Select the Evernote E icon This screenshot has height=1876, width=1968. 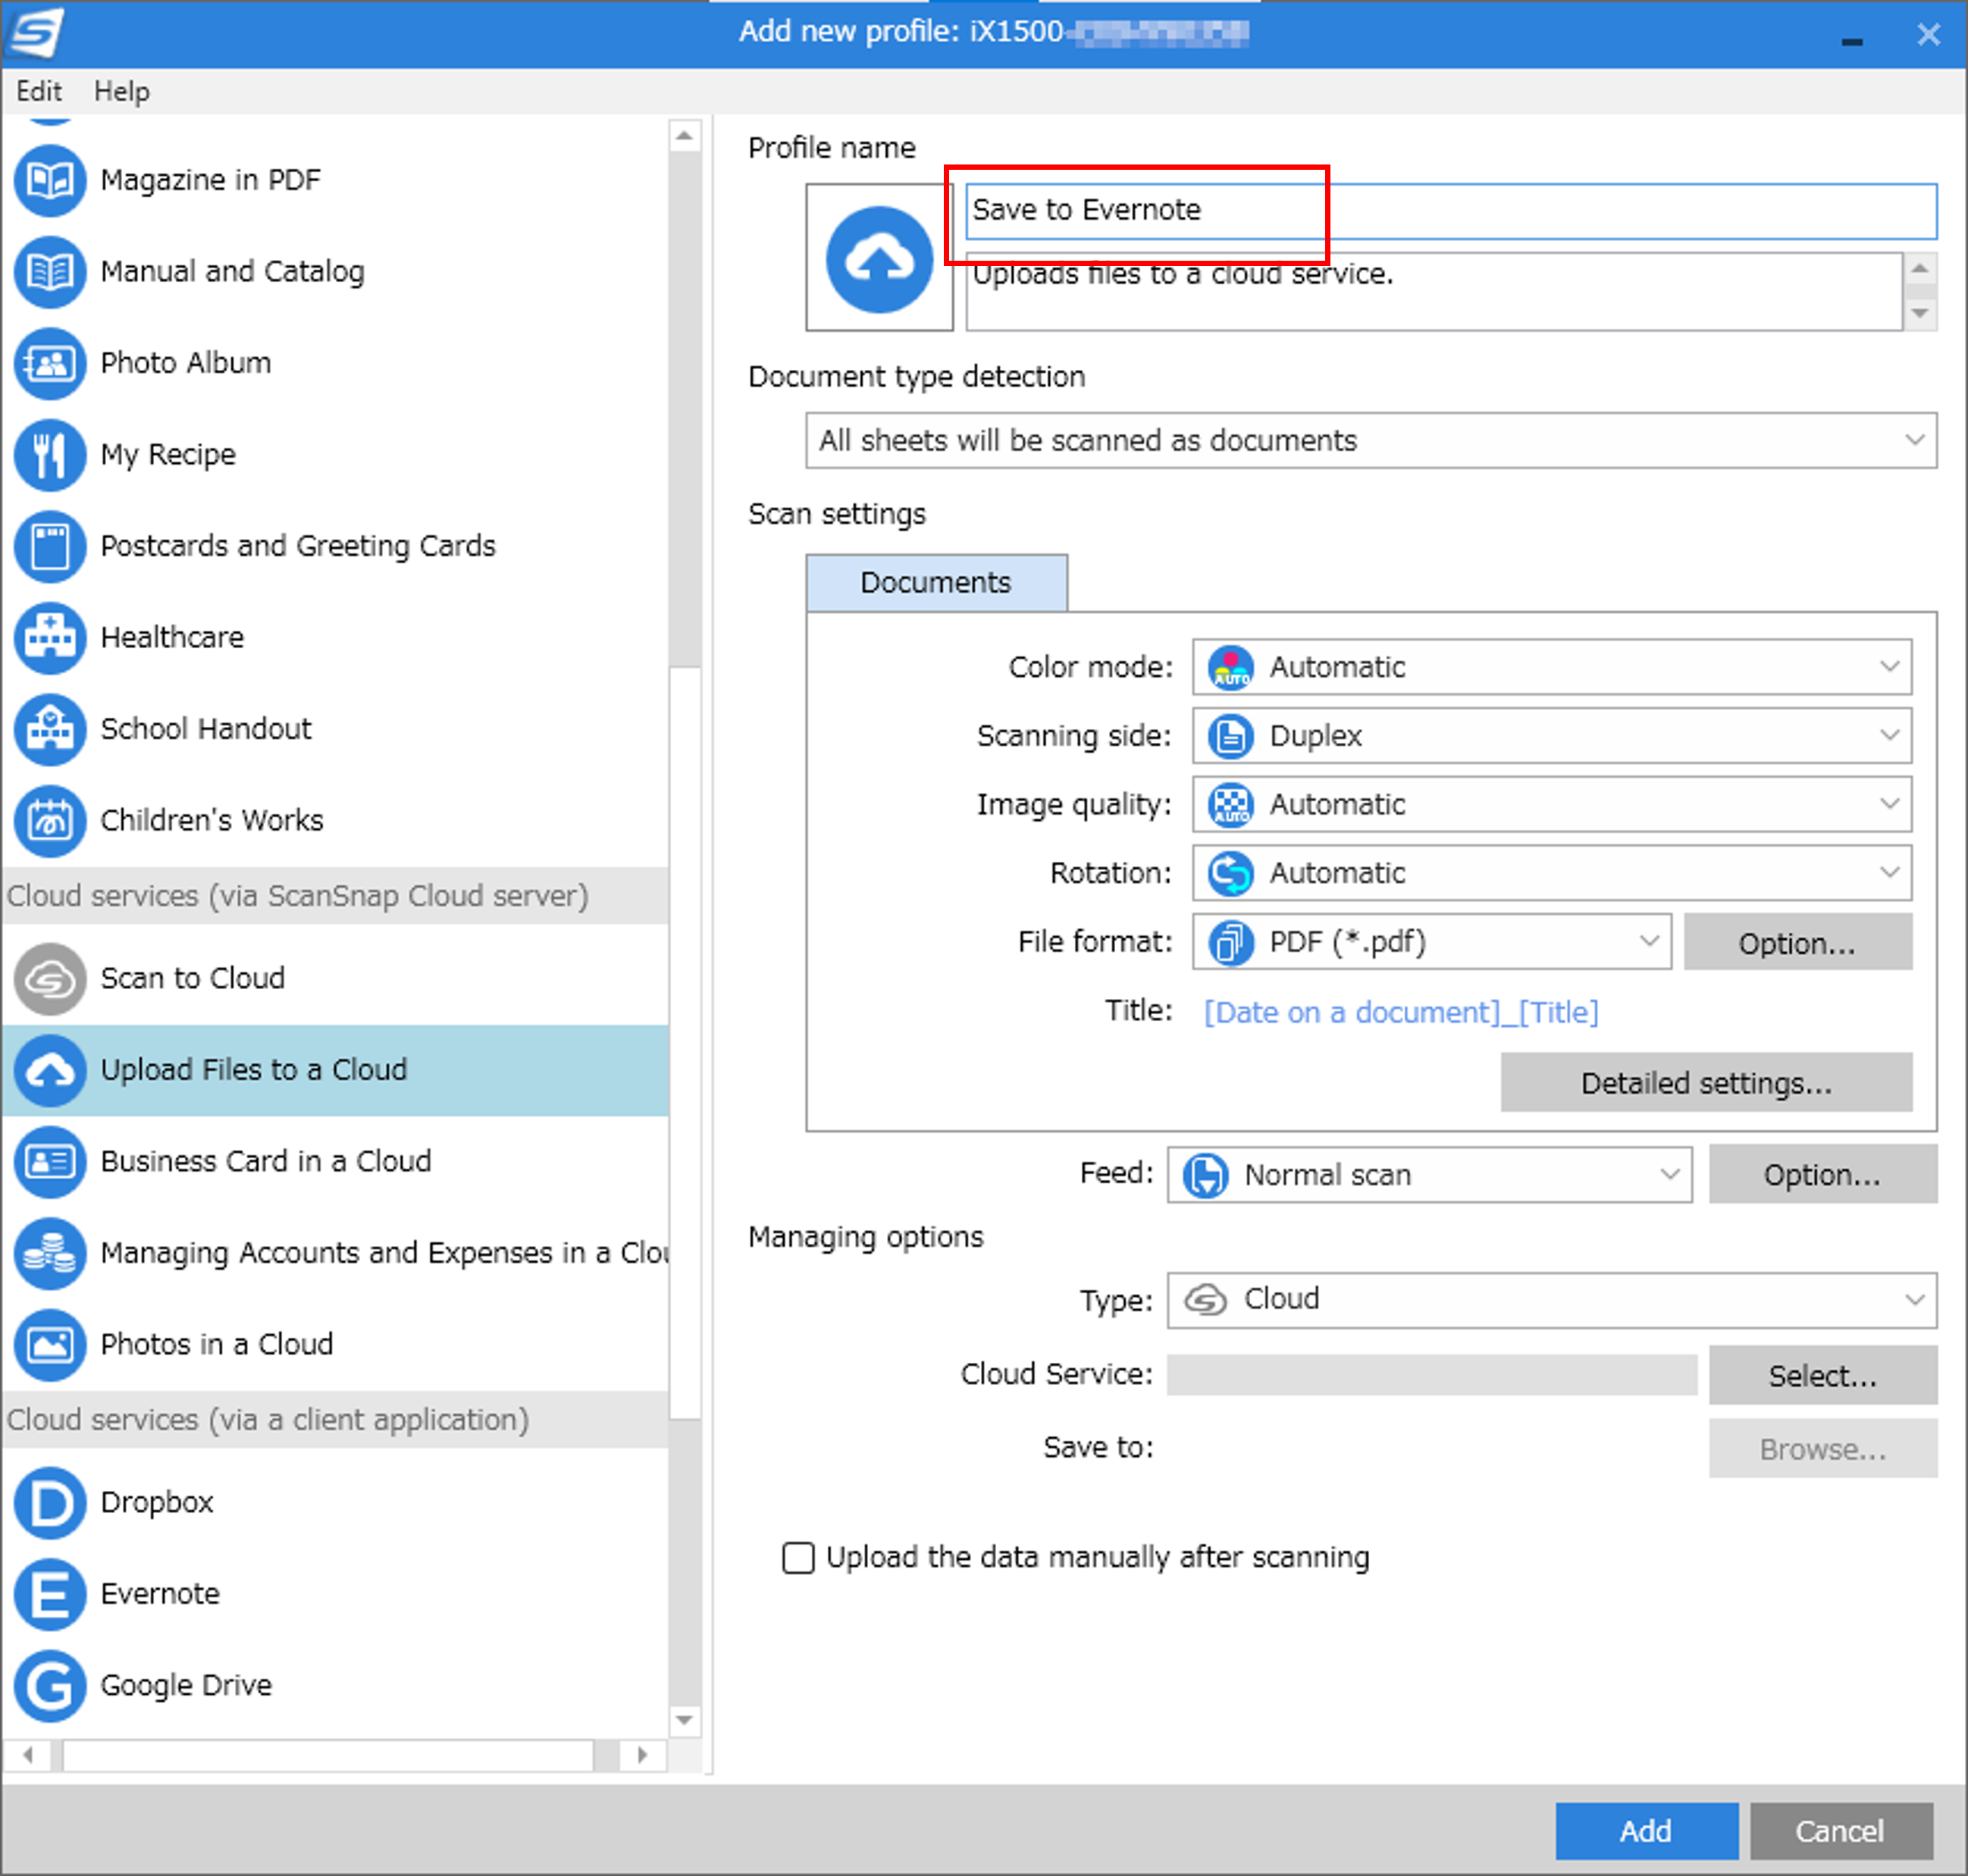[49, 1595]
